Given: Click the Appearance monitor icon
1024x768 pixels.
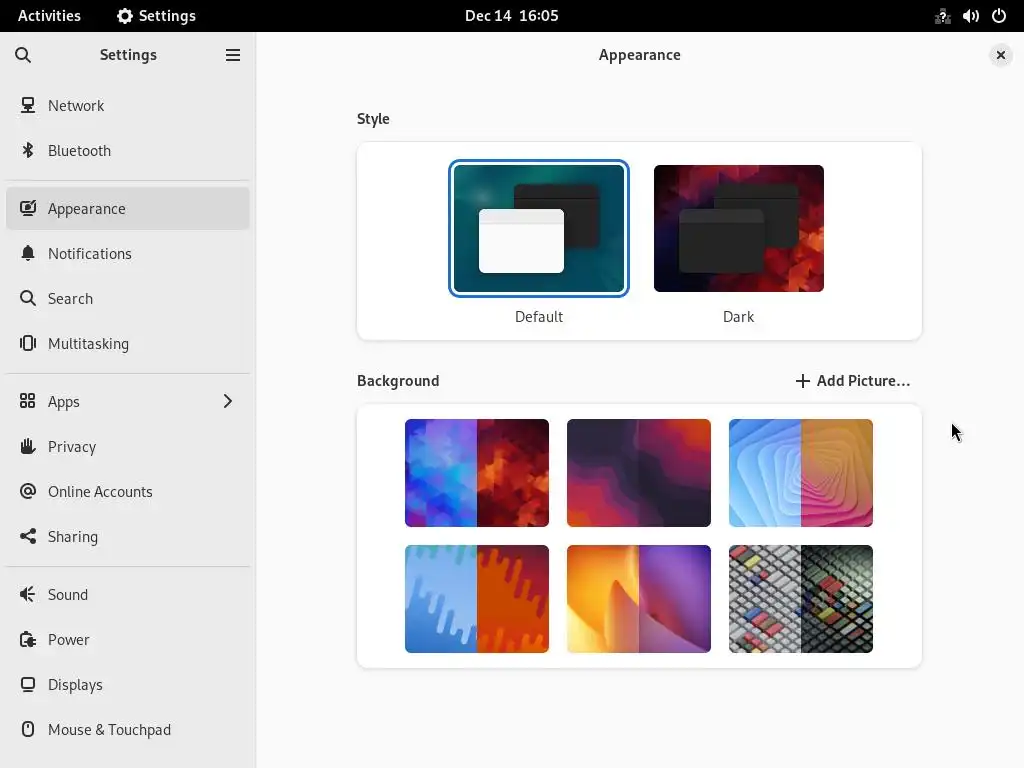Looking at the screenshot, I should pyautogui.click(x=27, y=208).
